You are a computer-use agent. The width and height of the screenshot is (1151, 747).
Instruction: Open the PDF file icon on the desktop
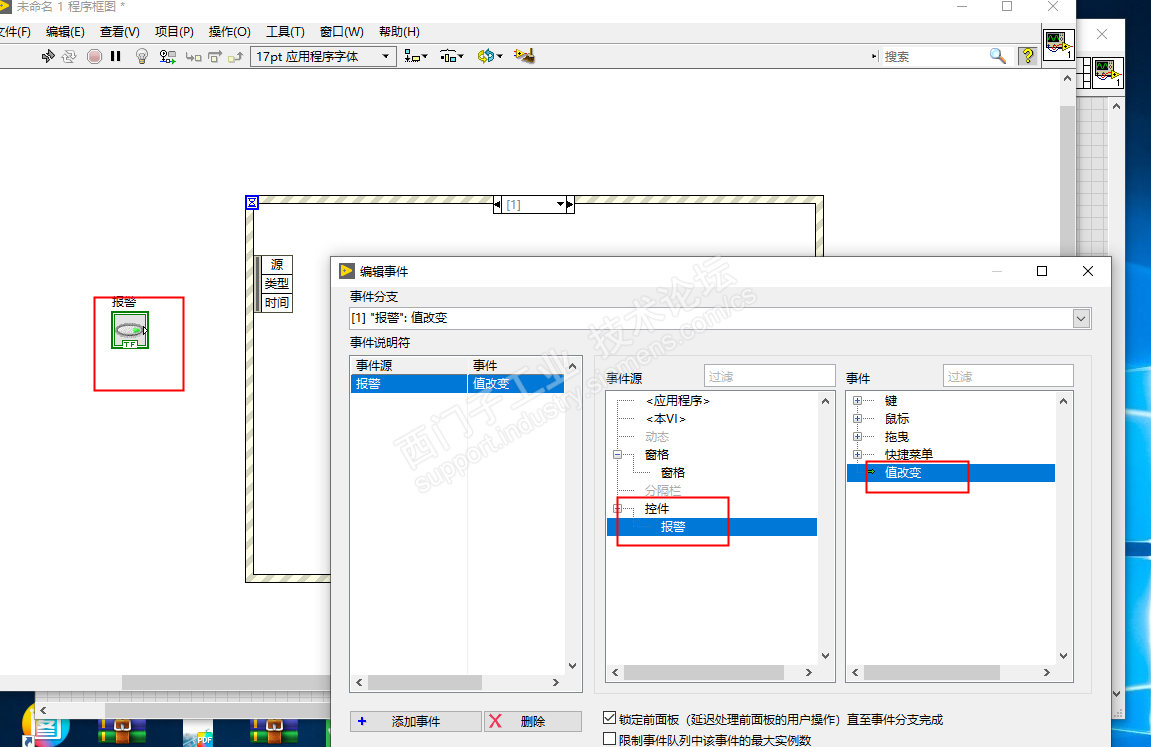[x=197, y=733]
